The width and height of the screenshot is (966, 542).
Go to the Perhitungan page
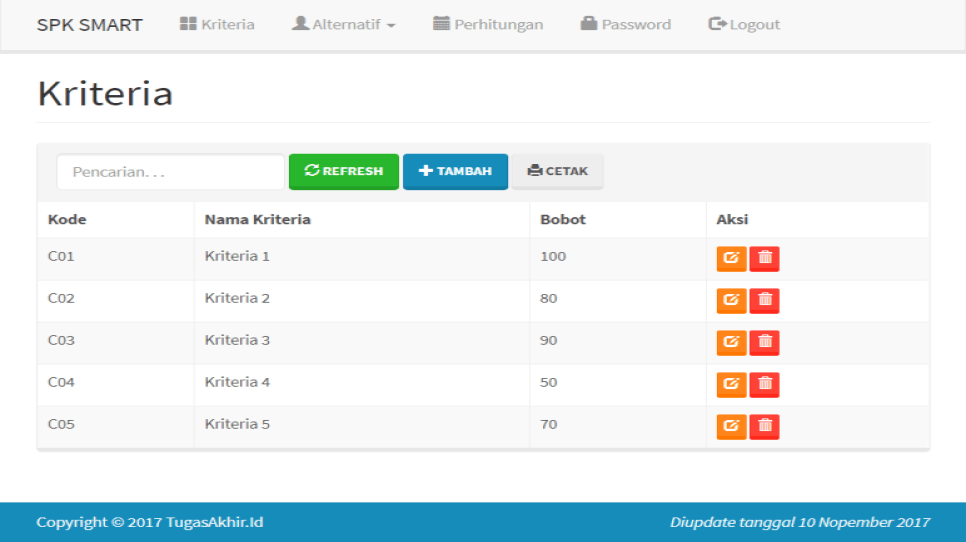coord(488,25)
